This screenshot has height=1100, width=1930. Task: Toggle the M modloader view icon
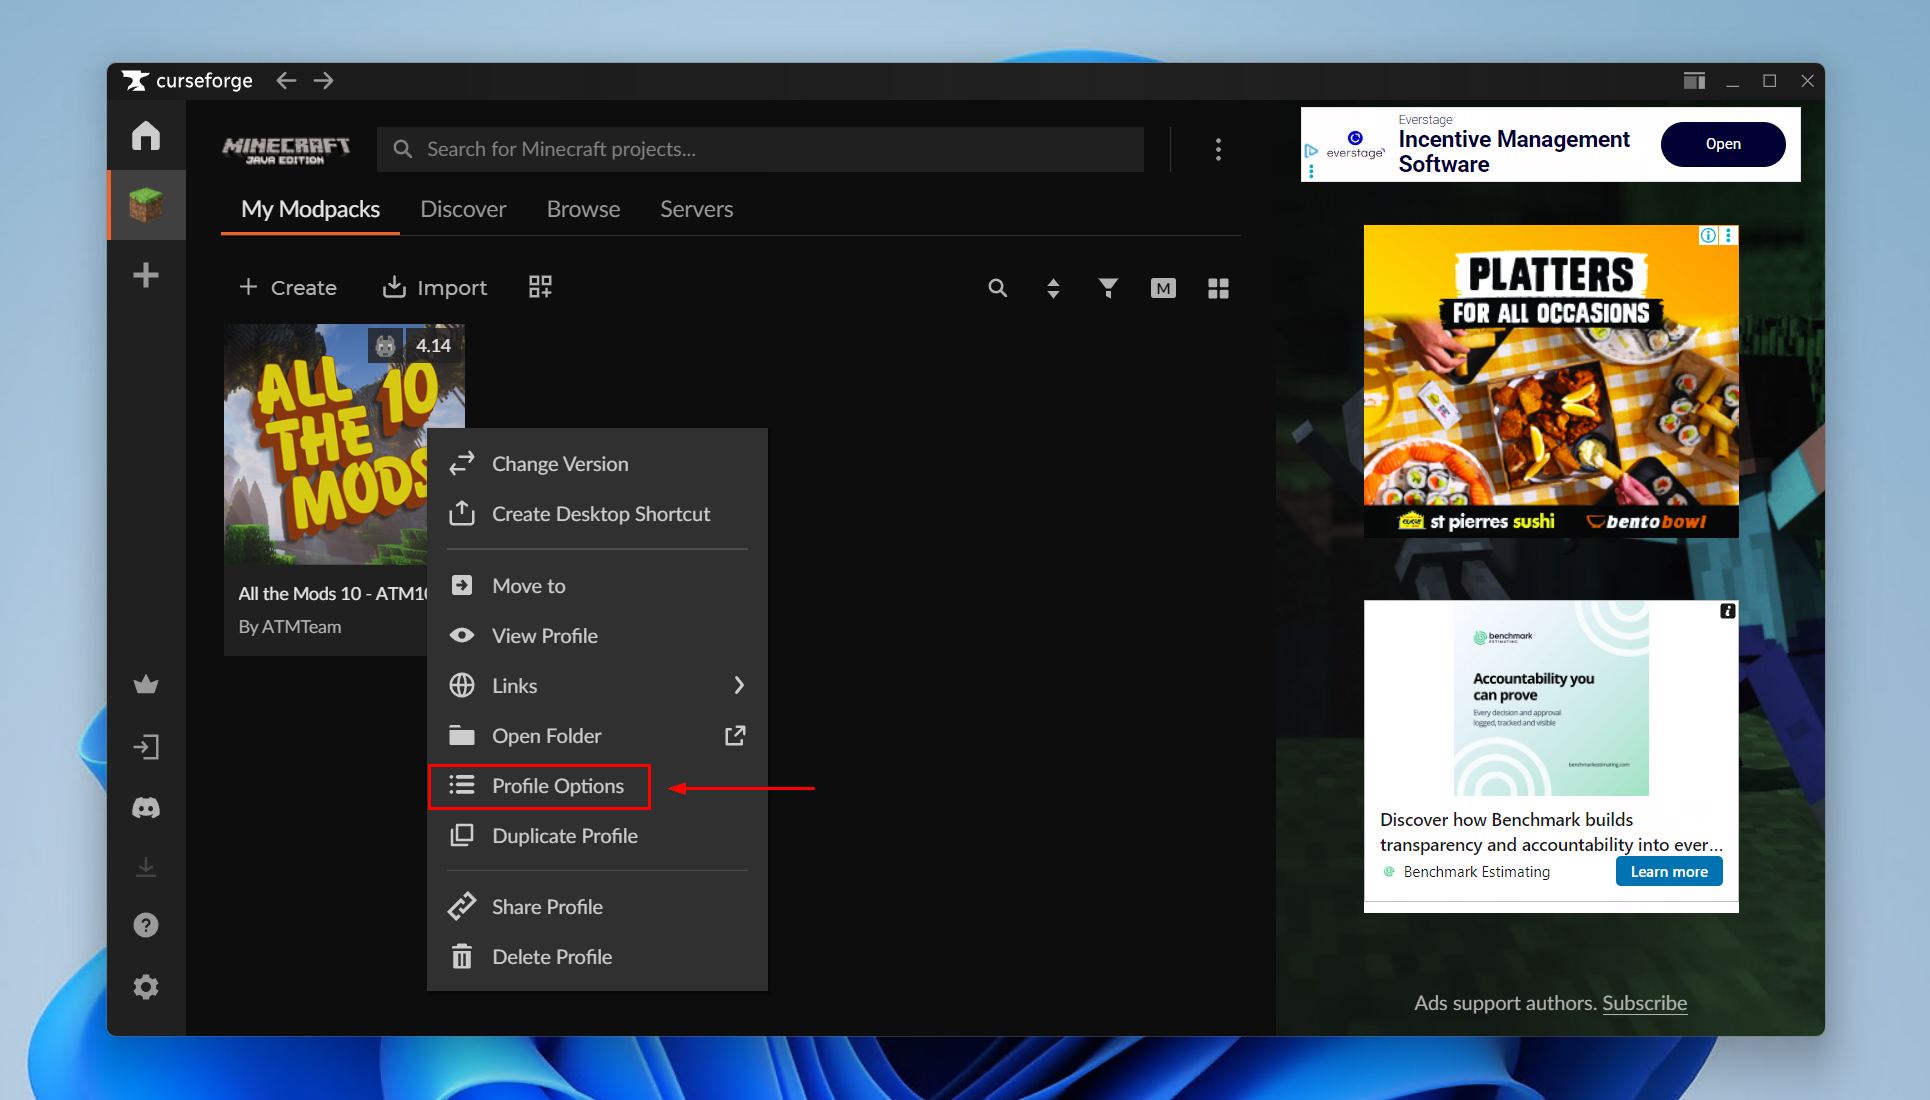point(1163,288)
